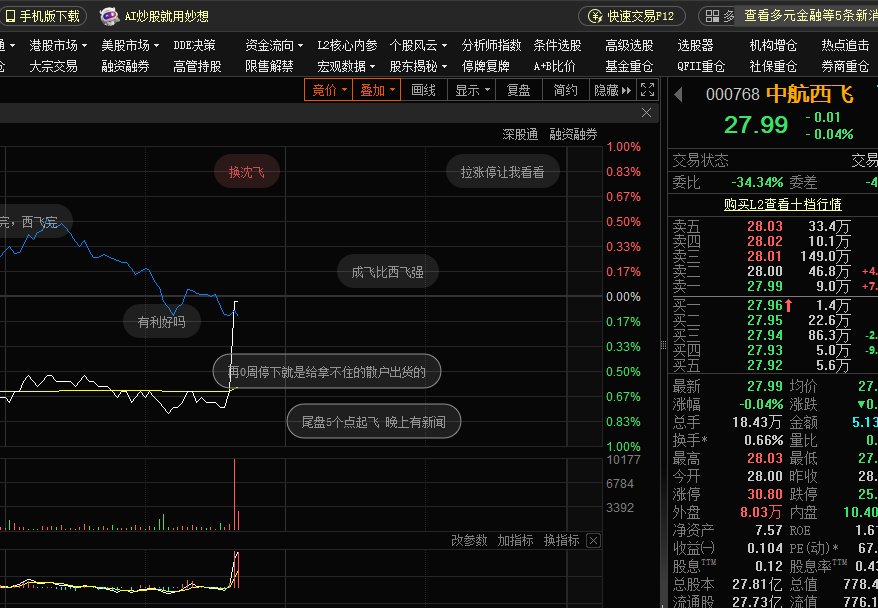The image size is (878, 608).
Task: Click the 卖三 price 28.01
Action: 765,256
